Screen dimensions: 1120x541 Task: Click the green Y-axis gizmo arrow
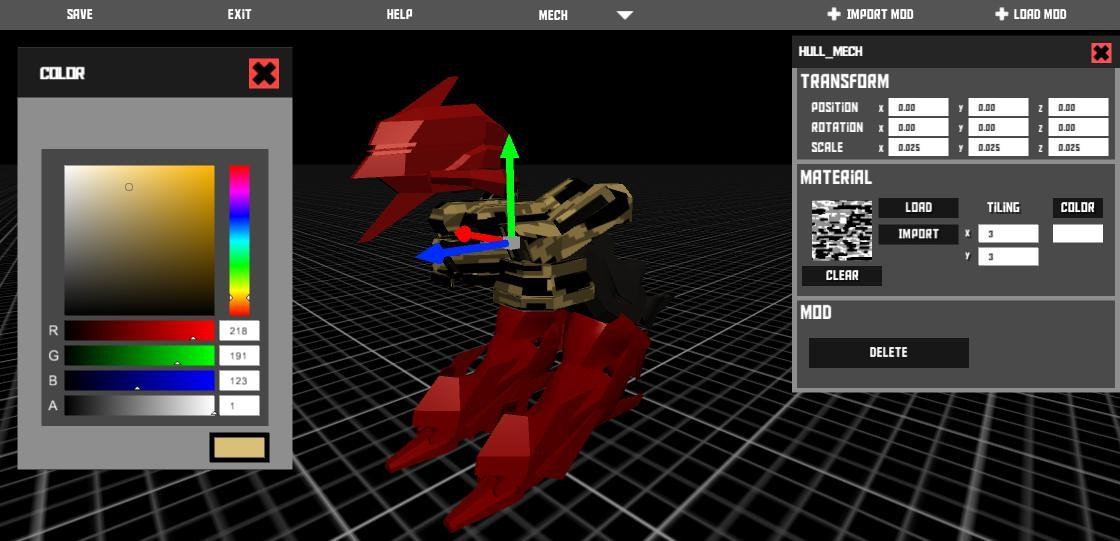click(509, 148)
